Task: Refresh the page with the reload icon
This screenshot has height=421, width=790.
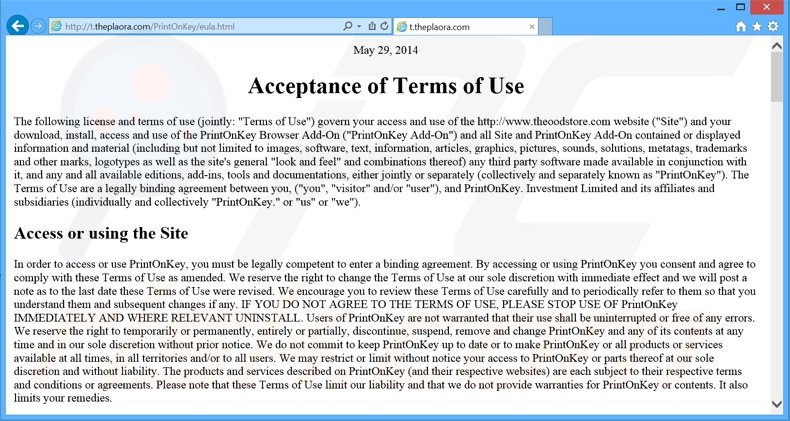Action: click(384, 26)
